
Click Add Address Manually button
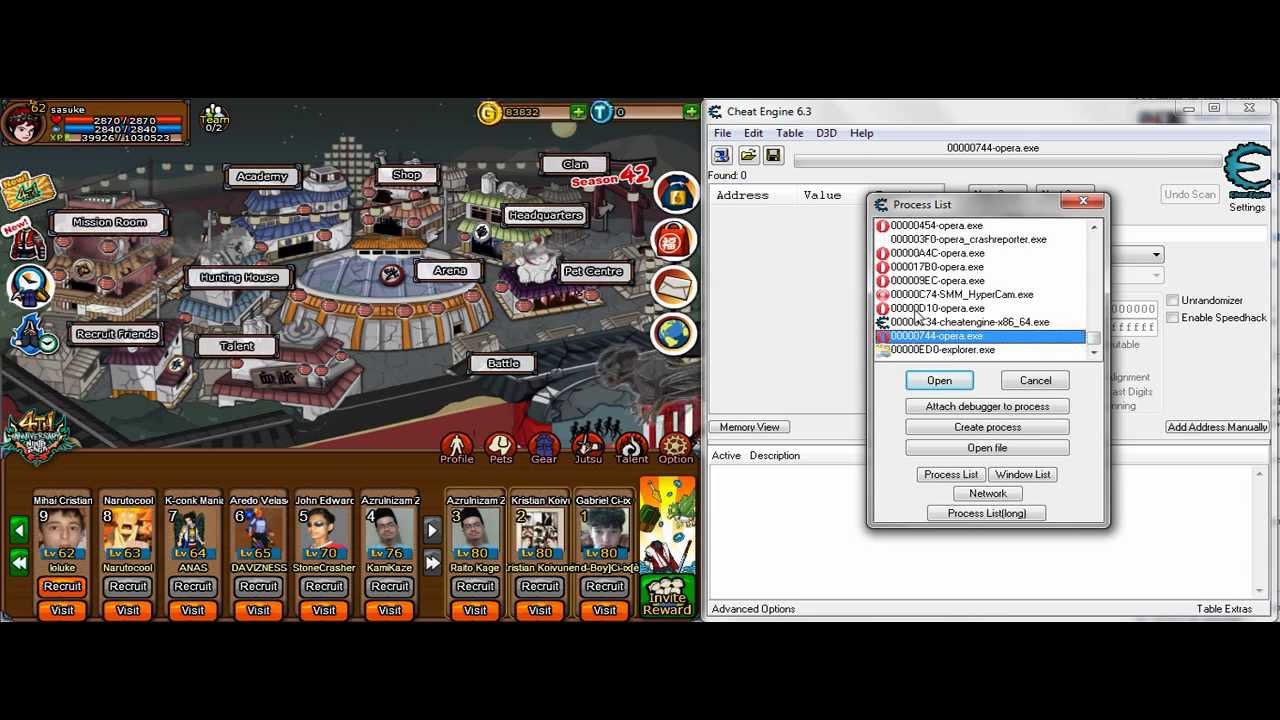tap(1217, 427)
